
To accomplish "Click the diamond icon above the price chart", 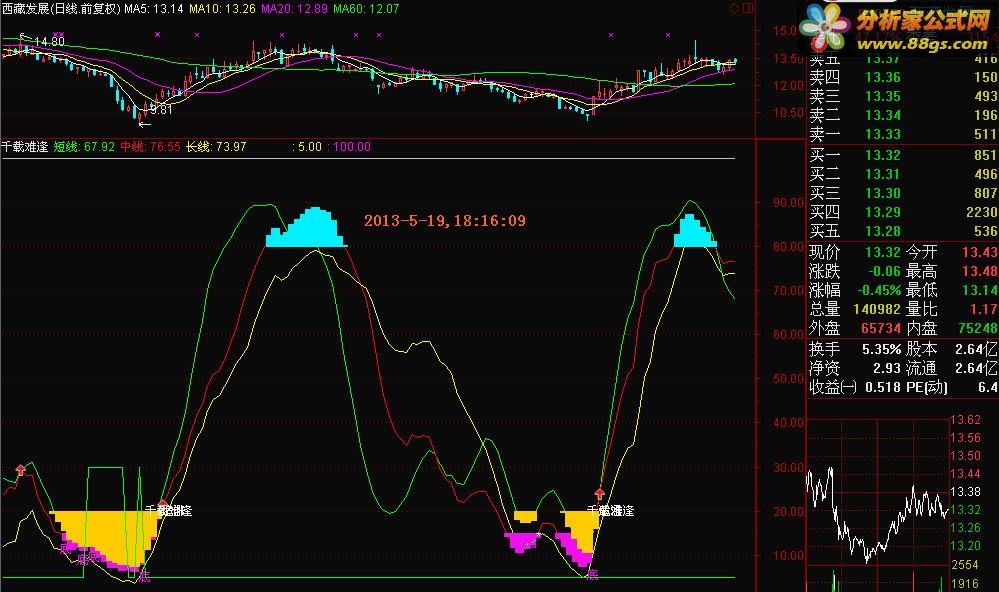I will coord(735,8).
